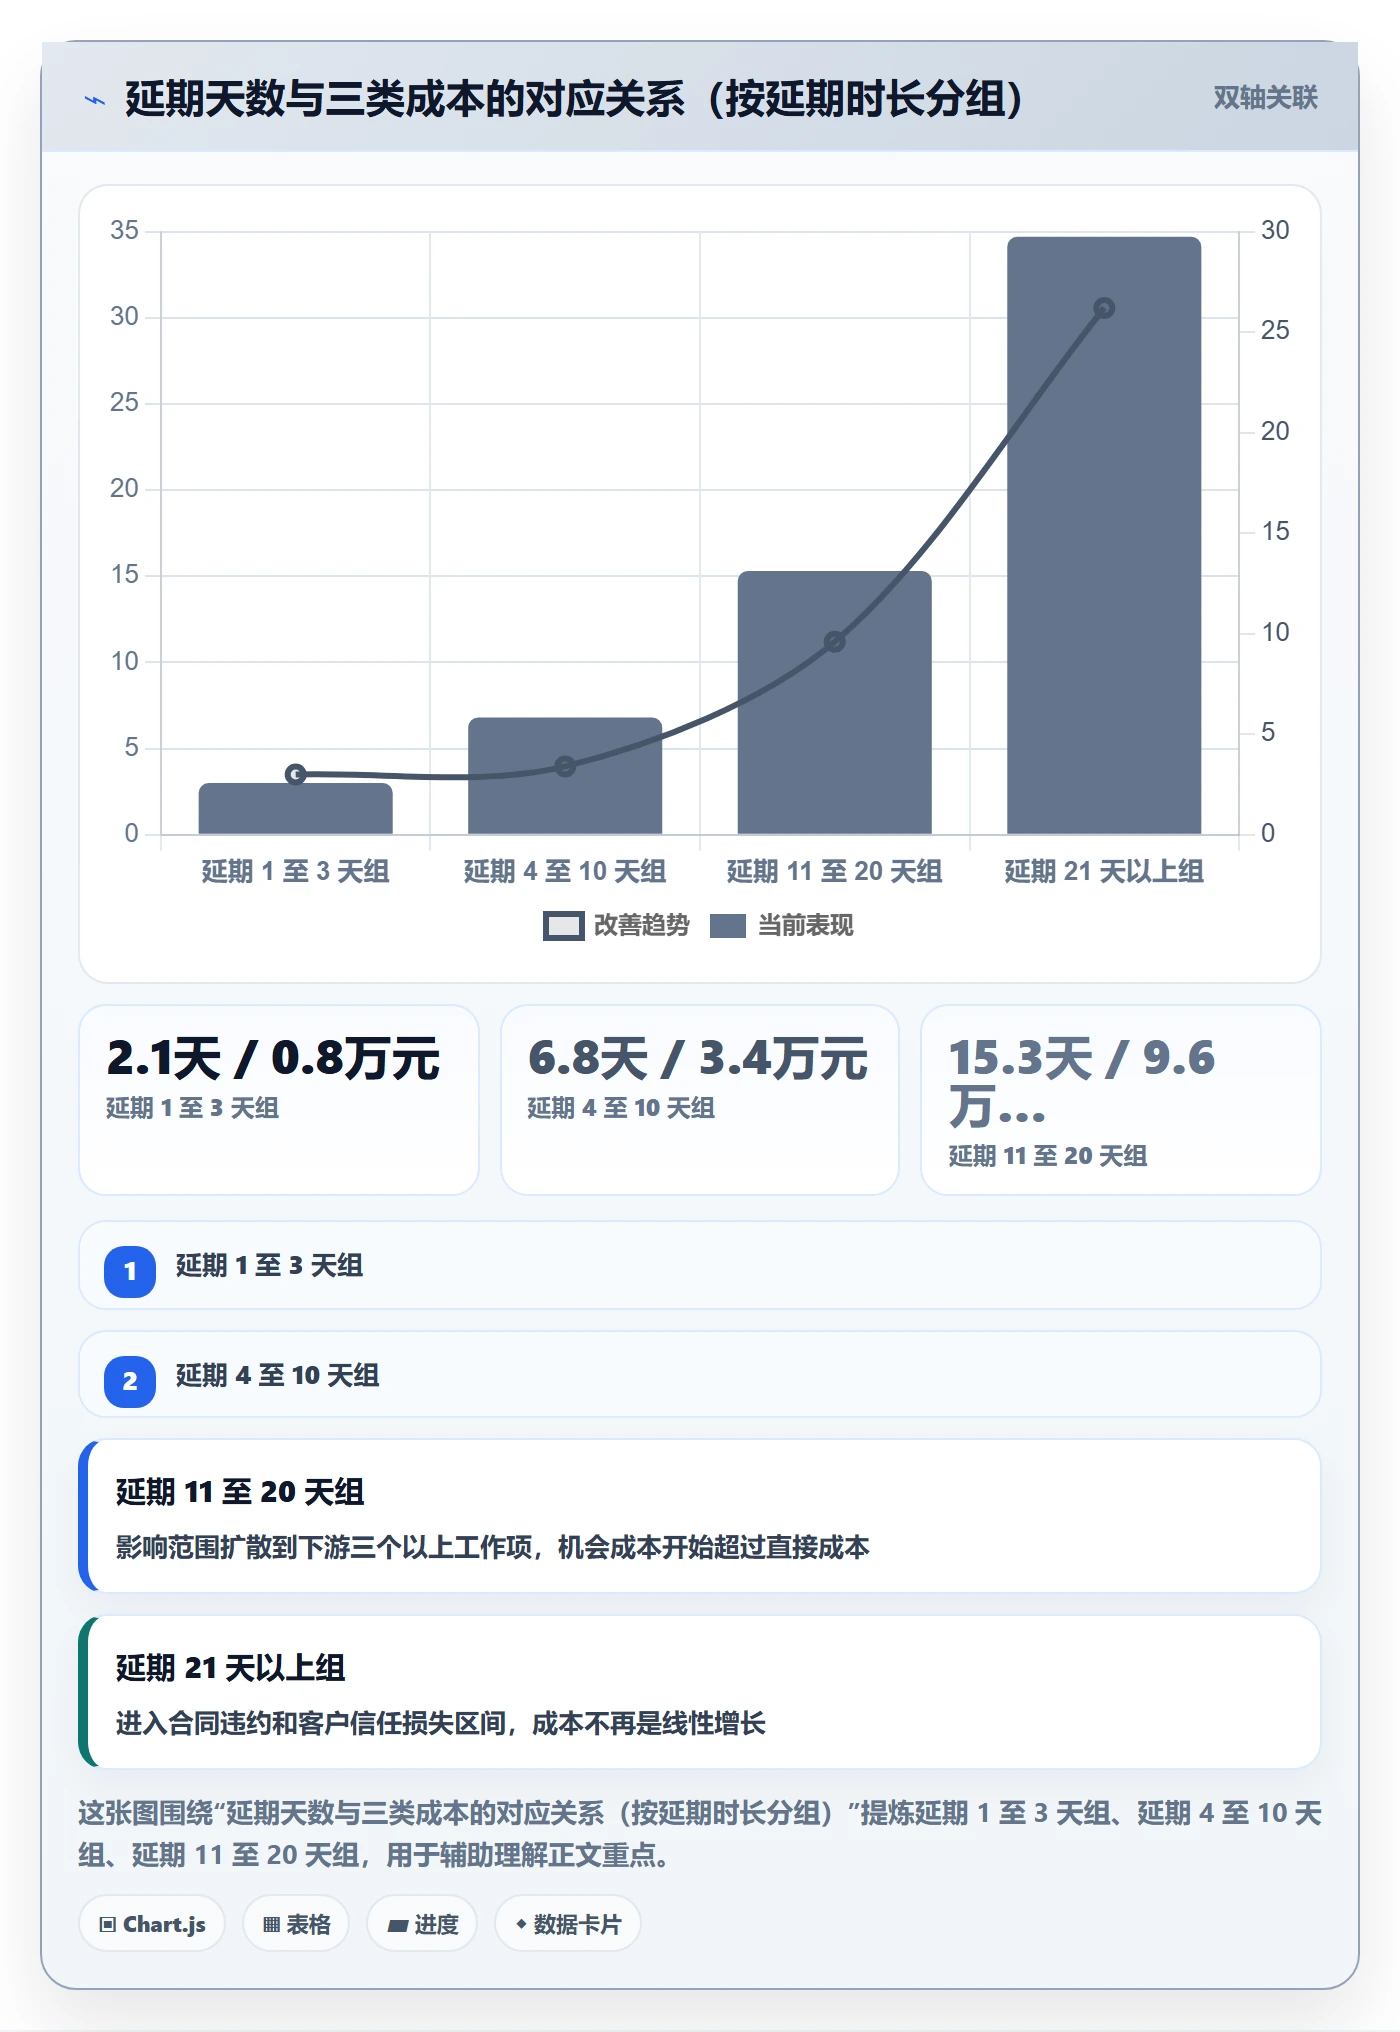Select the 双轴关联 badge in the header
The height and width of the screenshot is (2032, 1400).
(1265, 98)
